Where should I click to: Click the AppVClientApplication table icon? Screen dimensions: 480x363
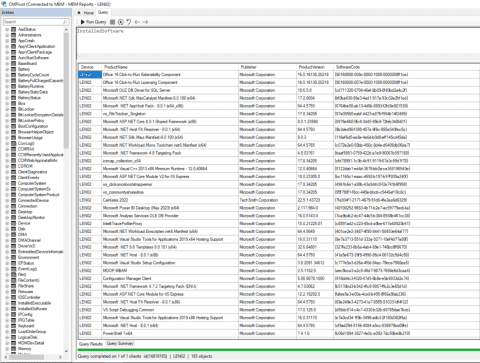click(x=13, y=46)
